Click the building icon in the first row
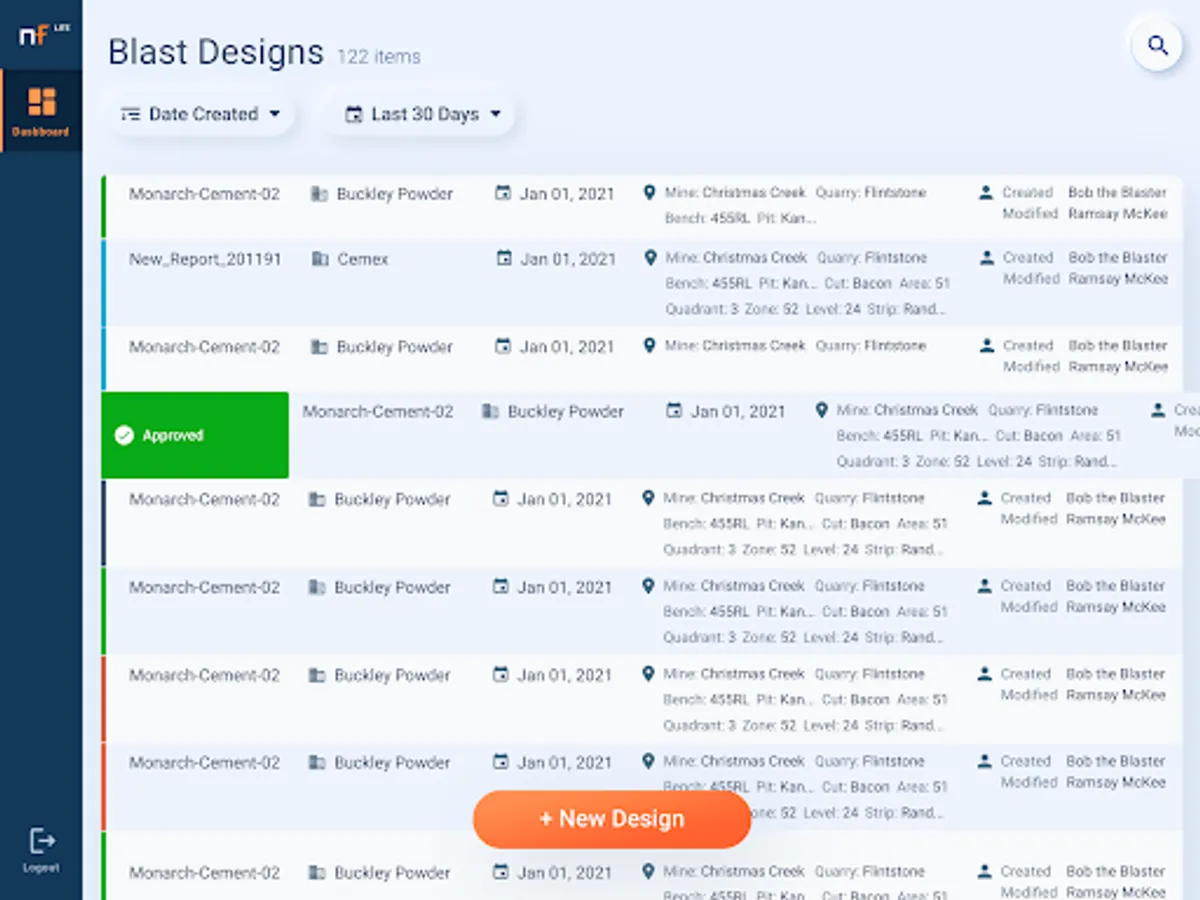Image resolution: width=1200 pixels, height=900 pixels. point(319,194)
